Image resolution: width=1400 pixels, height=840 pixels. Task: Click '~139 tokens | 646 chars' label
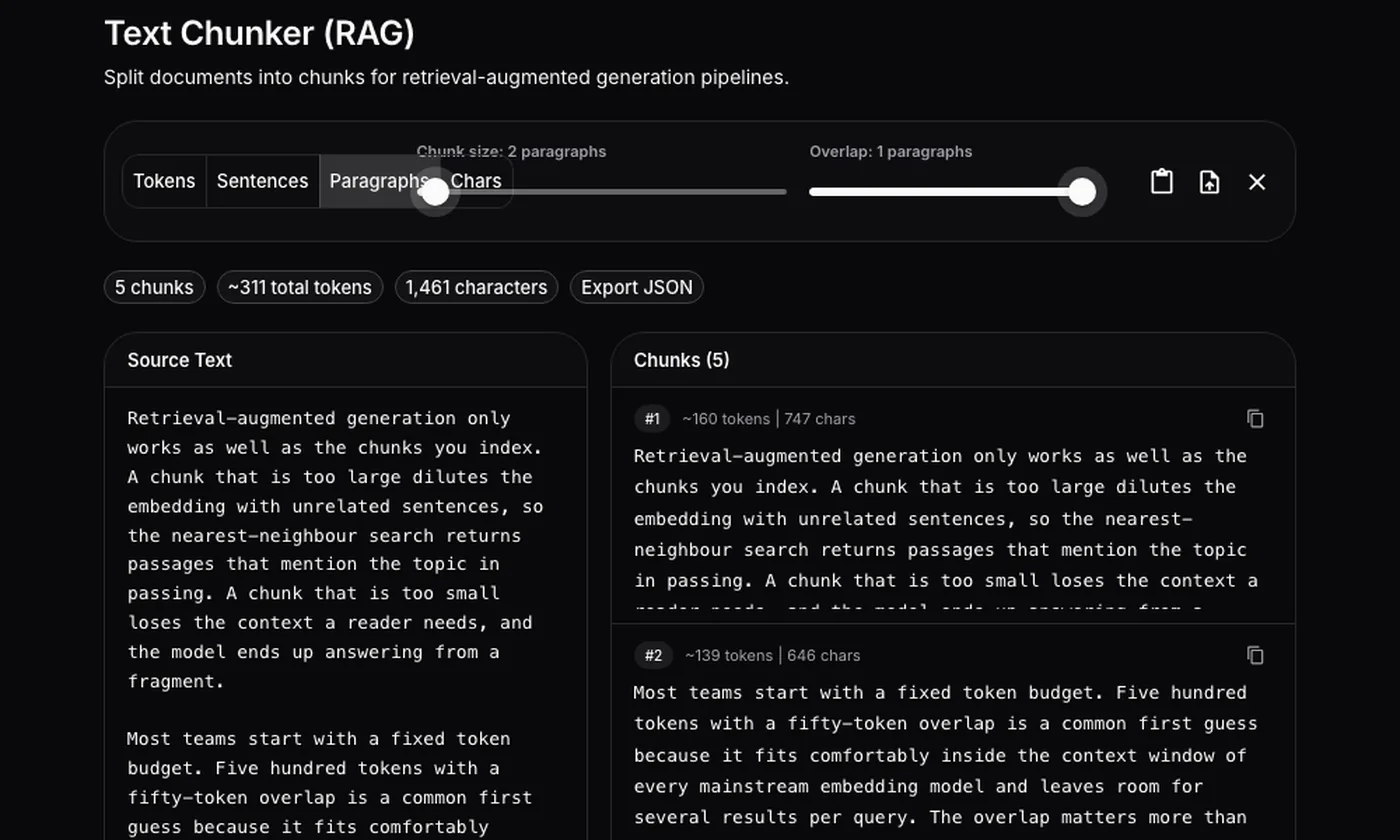(773, 656)
